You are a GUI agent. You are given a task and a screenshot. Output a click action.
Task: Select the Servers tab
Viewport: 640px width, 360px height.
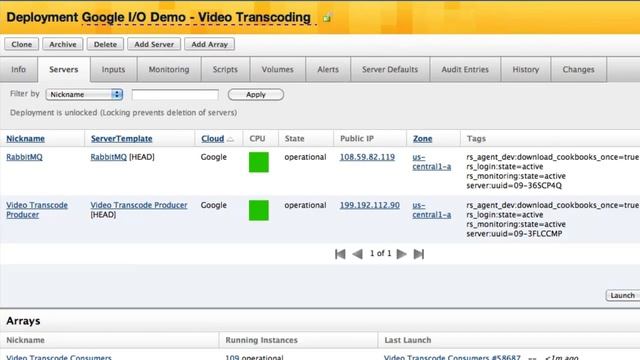coord(64,69)
